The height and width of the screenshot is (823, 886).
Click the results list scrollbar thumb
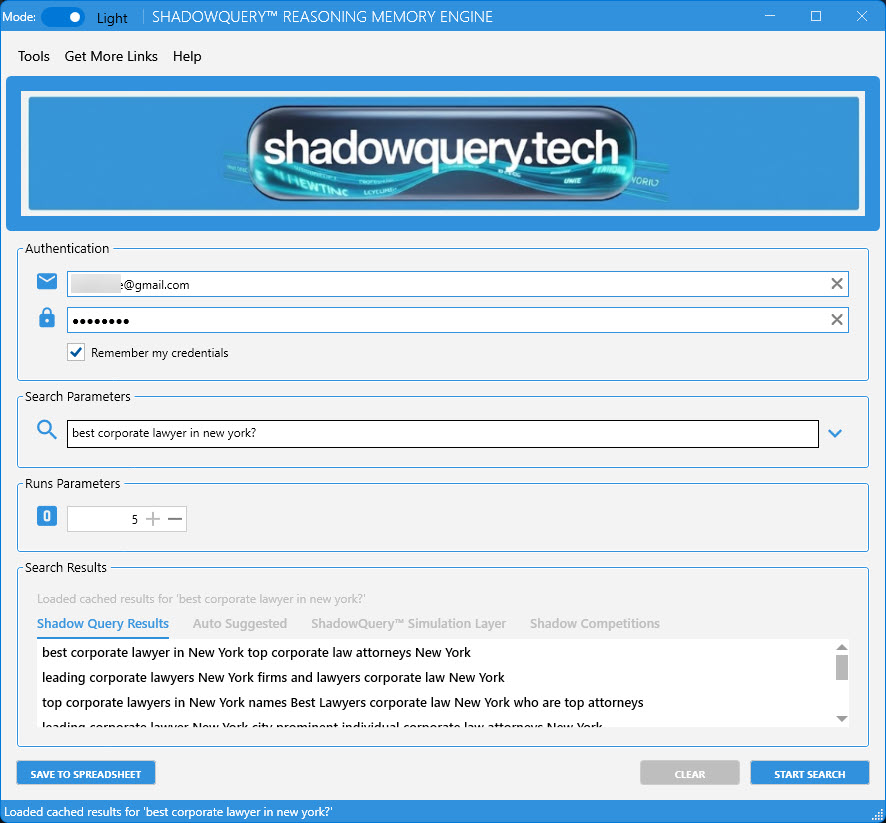(x=842, y=667)
